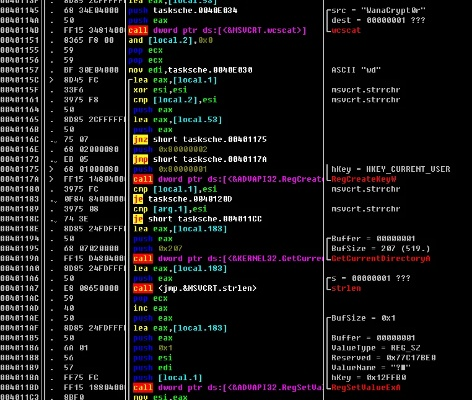Click hex bytes '68 02000080' in dump column

coord(91,149)
